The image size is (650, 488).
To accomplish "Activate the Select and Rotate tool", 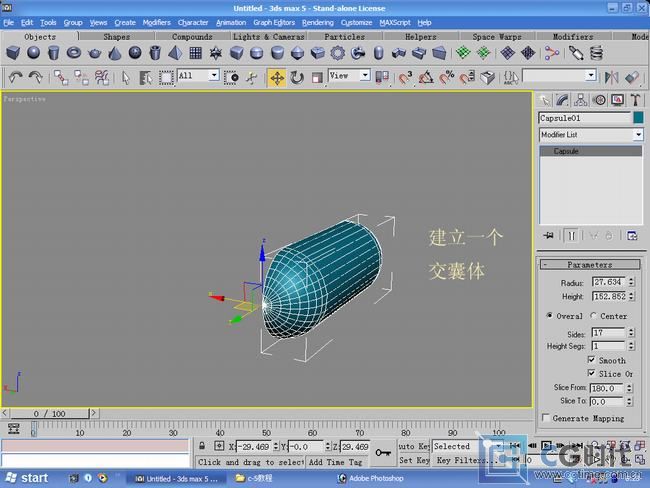I will click(x=297, y=78).
